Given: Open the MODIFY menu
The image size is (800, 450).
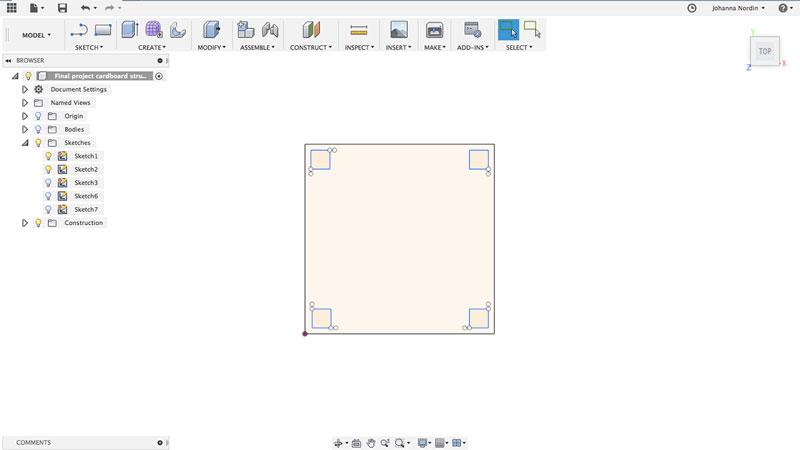Looking at the screenshot, I should coord(211,47).
